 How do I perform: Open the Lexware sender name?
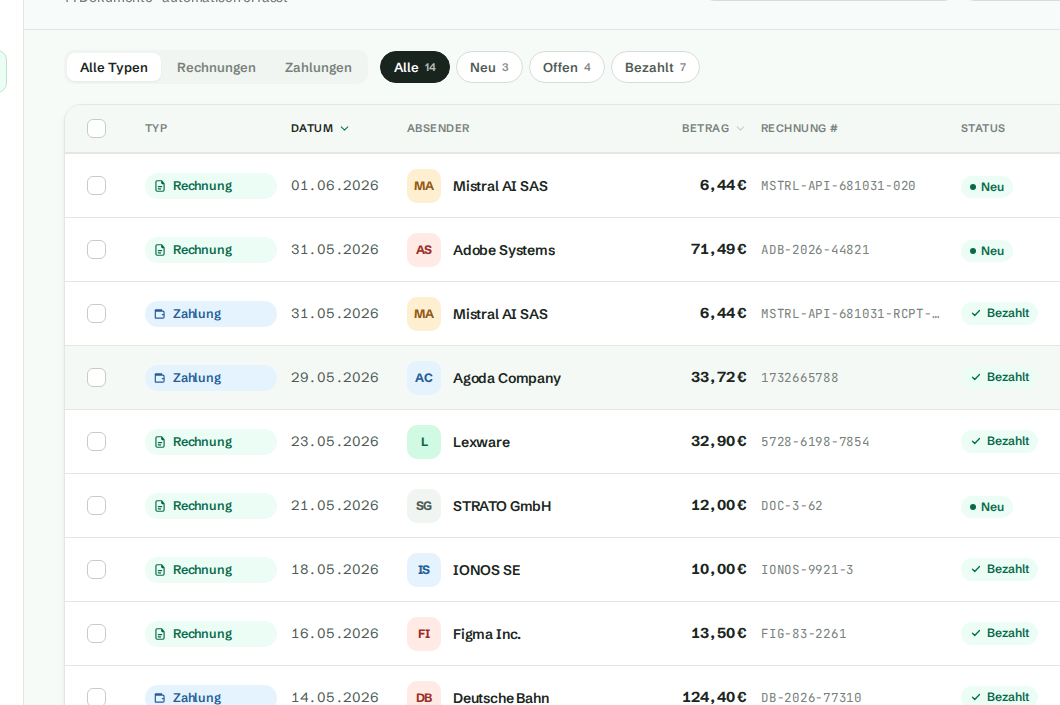(481, 442)
